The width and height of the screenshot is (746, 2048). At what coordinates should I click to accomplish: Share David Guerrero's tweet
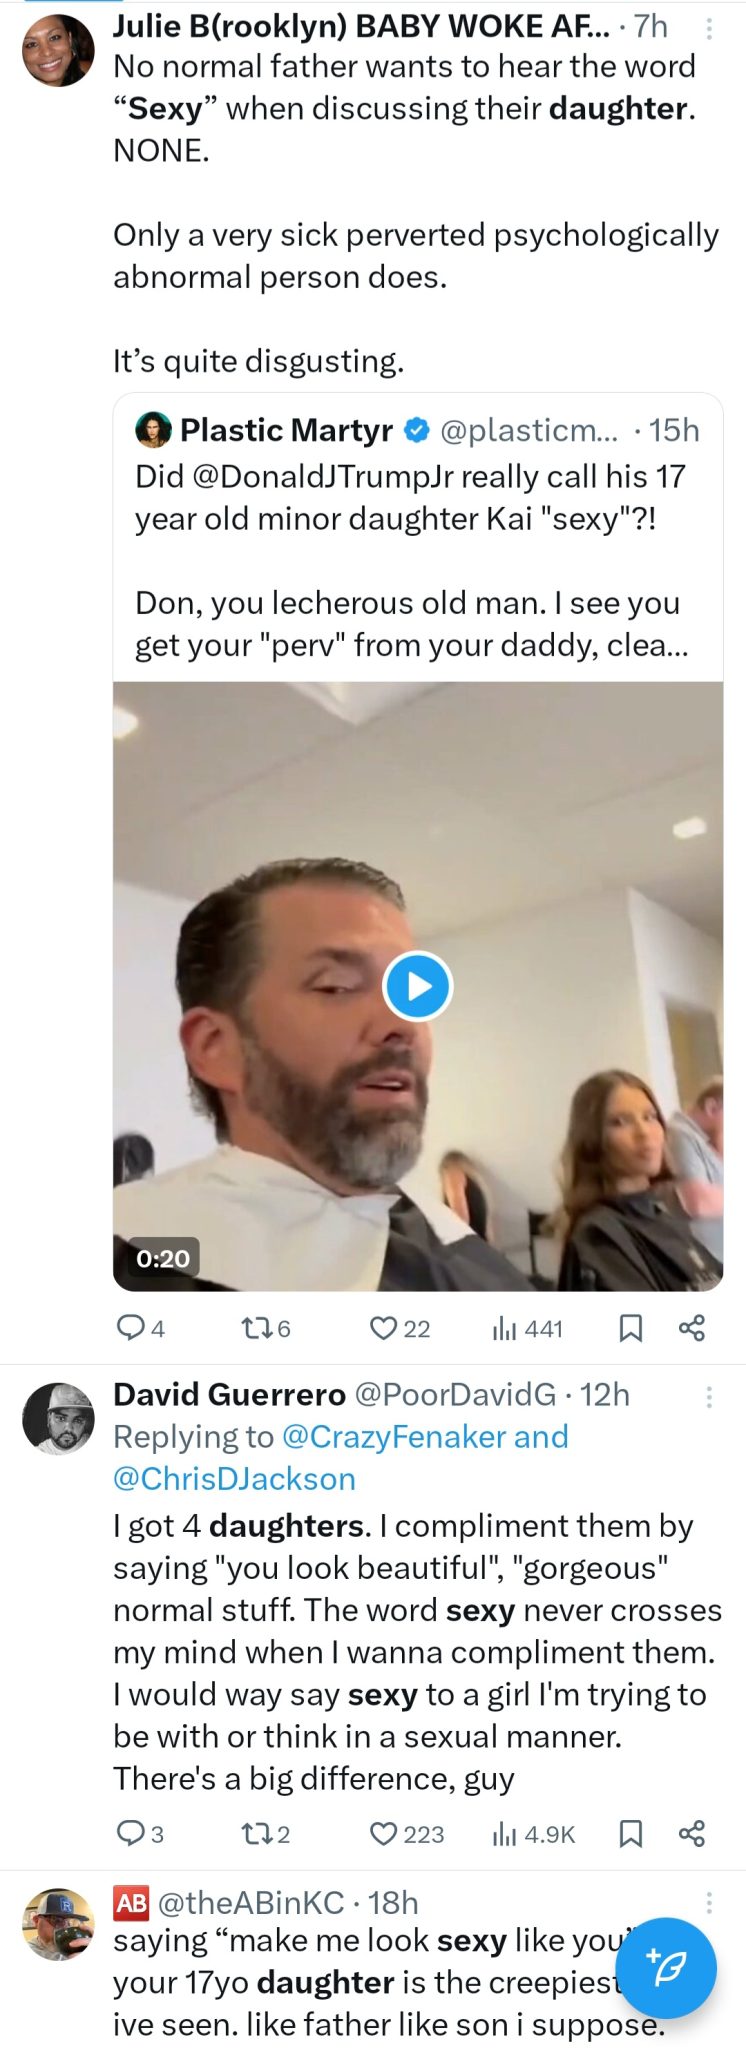692,1833
